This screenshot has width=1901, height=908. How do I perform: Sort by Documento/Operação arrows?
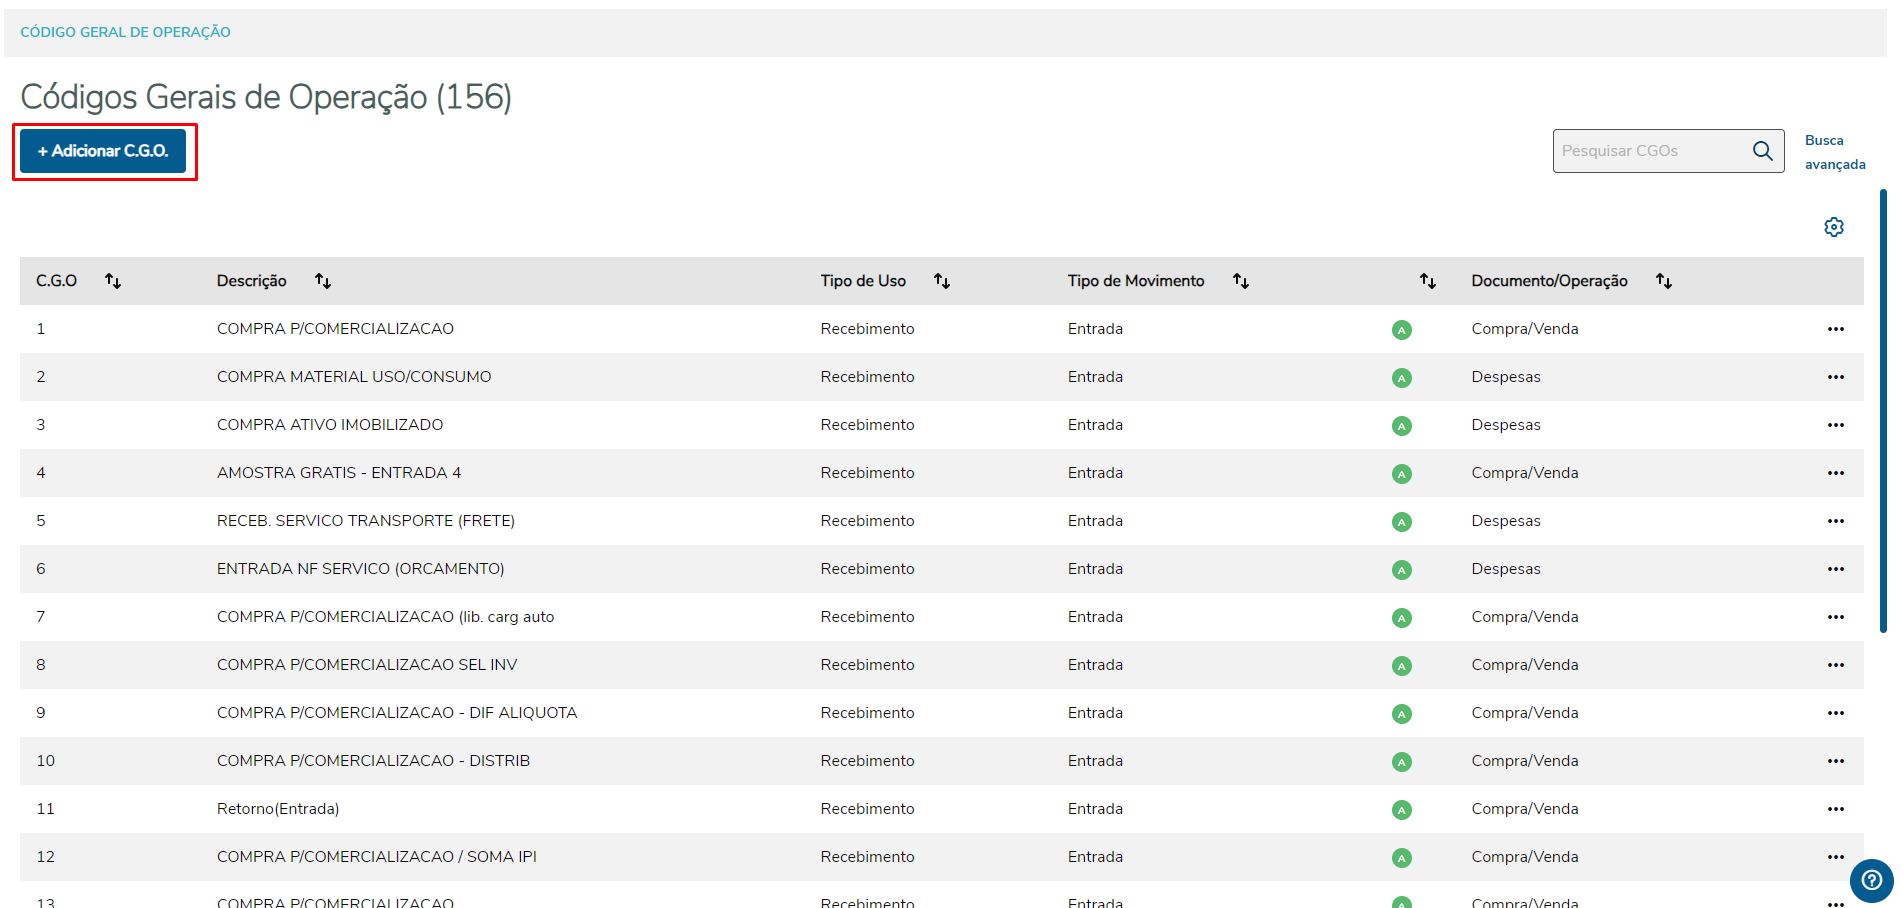click(x=1664, y=281)
